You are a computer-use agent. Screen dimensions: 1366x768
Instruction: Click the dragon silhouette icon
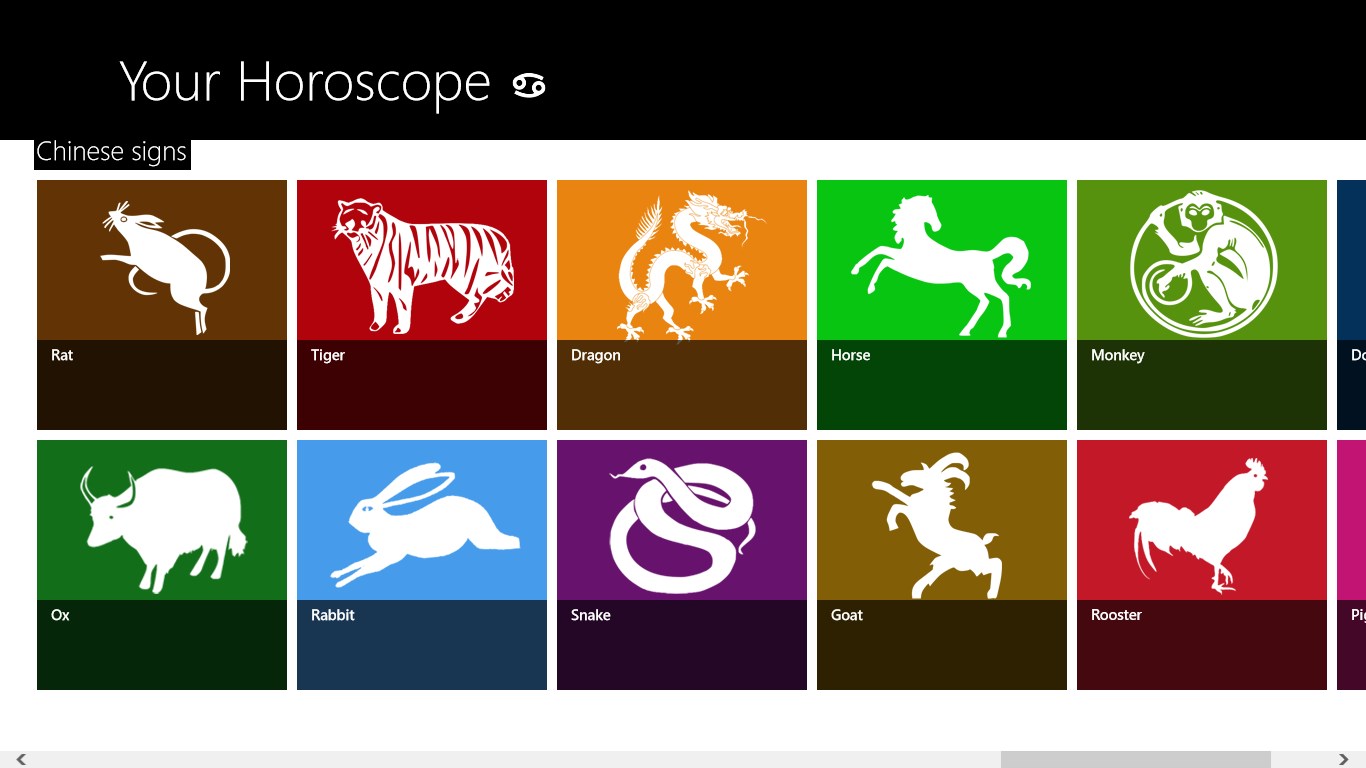point(690,266)
